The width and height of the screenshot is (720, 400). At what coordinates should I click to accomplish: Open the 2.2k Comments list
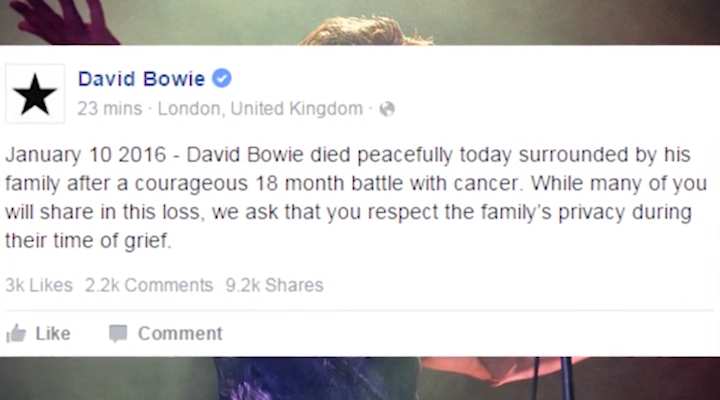(x=149, y=285)
